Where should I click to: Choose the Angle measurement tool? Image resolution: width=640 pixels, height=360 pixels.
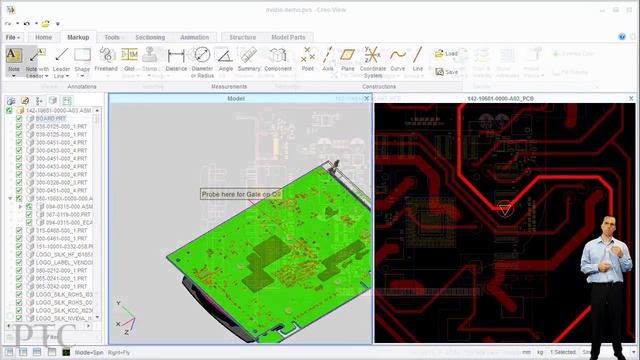click(225, 59)
